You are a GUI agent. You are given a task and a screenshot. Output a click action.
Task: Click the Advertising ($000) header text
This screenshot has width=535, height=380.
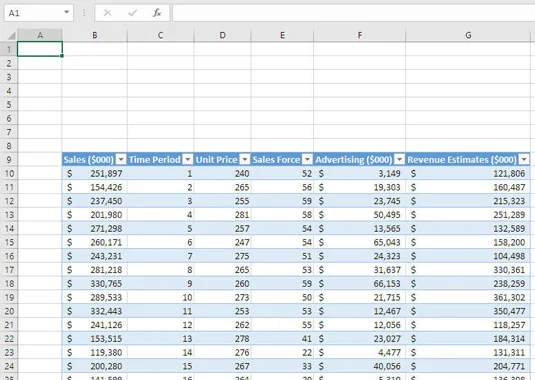point(353,160)
